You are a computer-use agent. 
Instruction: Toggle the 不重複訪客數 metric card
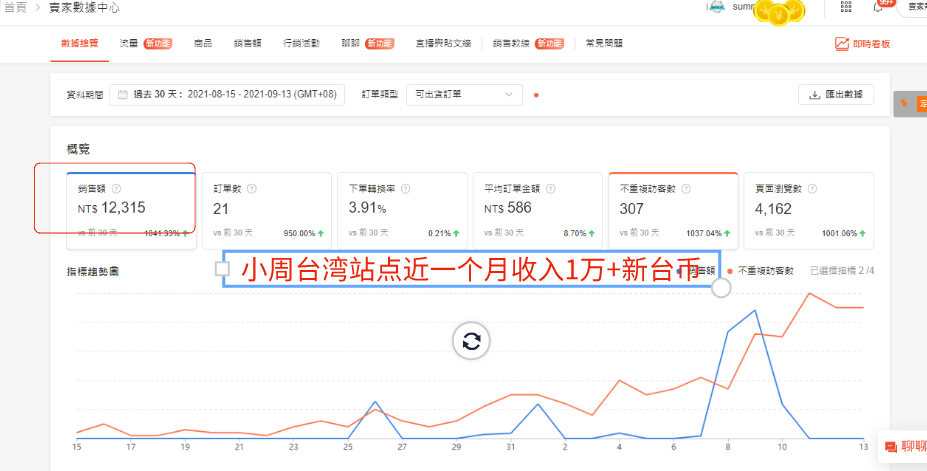[x=673, y=210]
